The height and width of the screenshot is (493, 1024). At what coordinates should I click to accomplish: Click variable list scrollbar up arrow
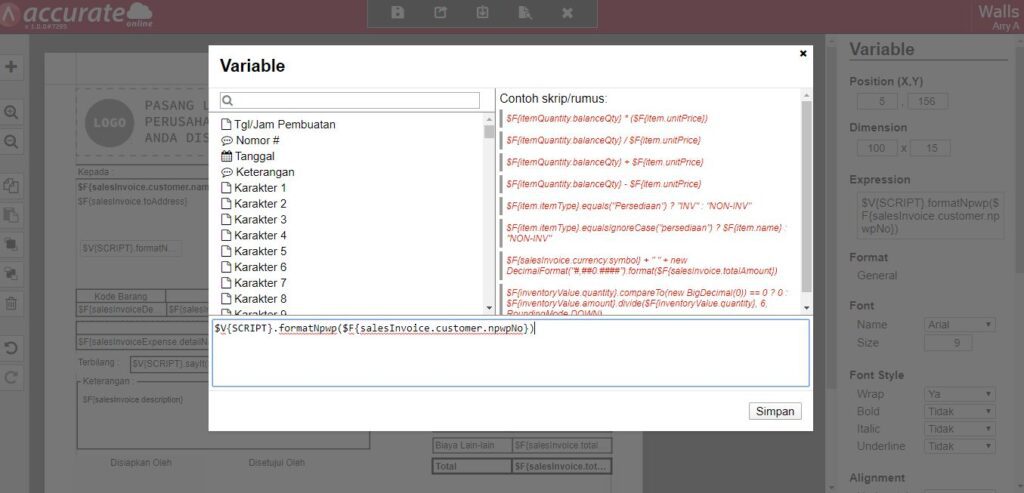(x=489, y=119)
